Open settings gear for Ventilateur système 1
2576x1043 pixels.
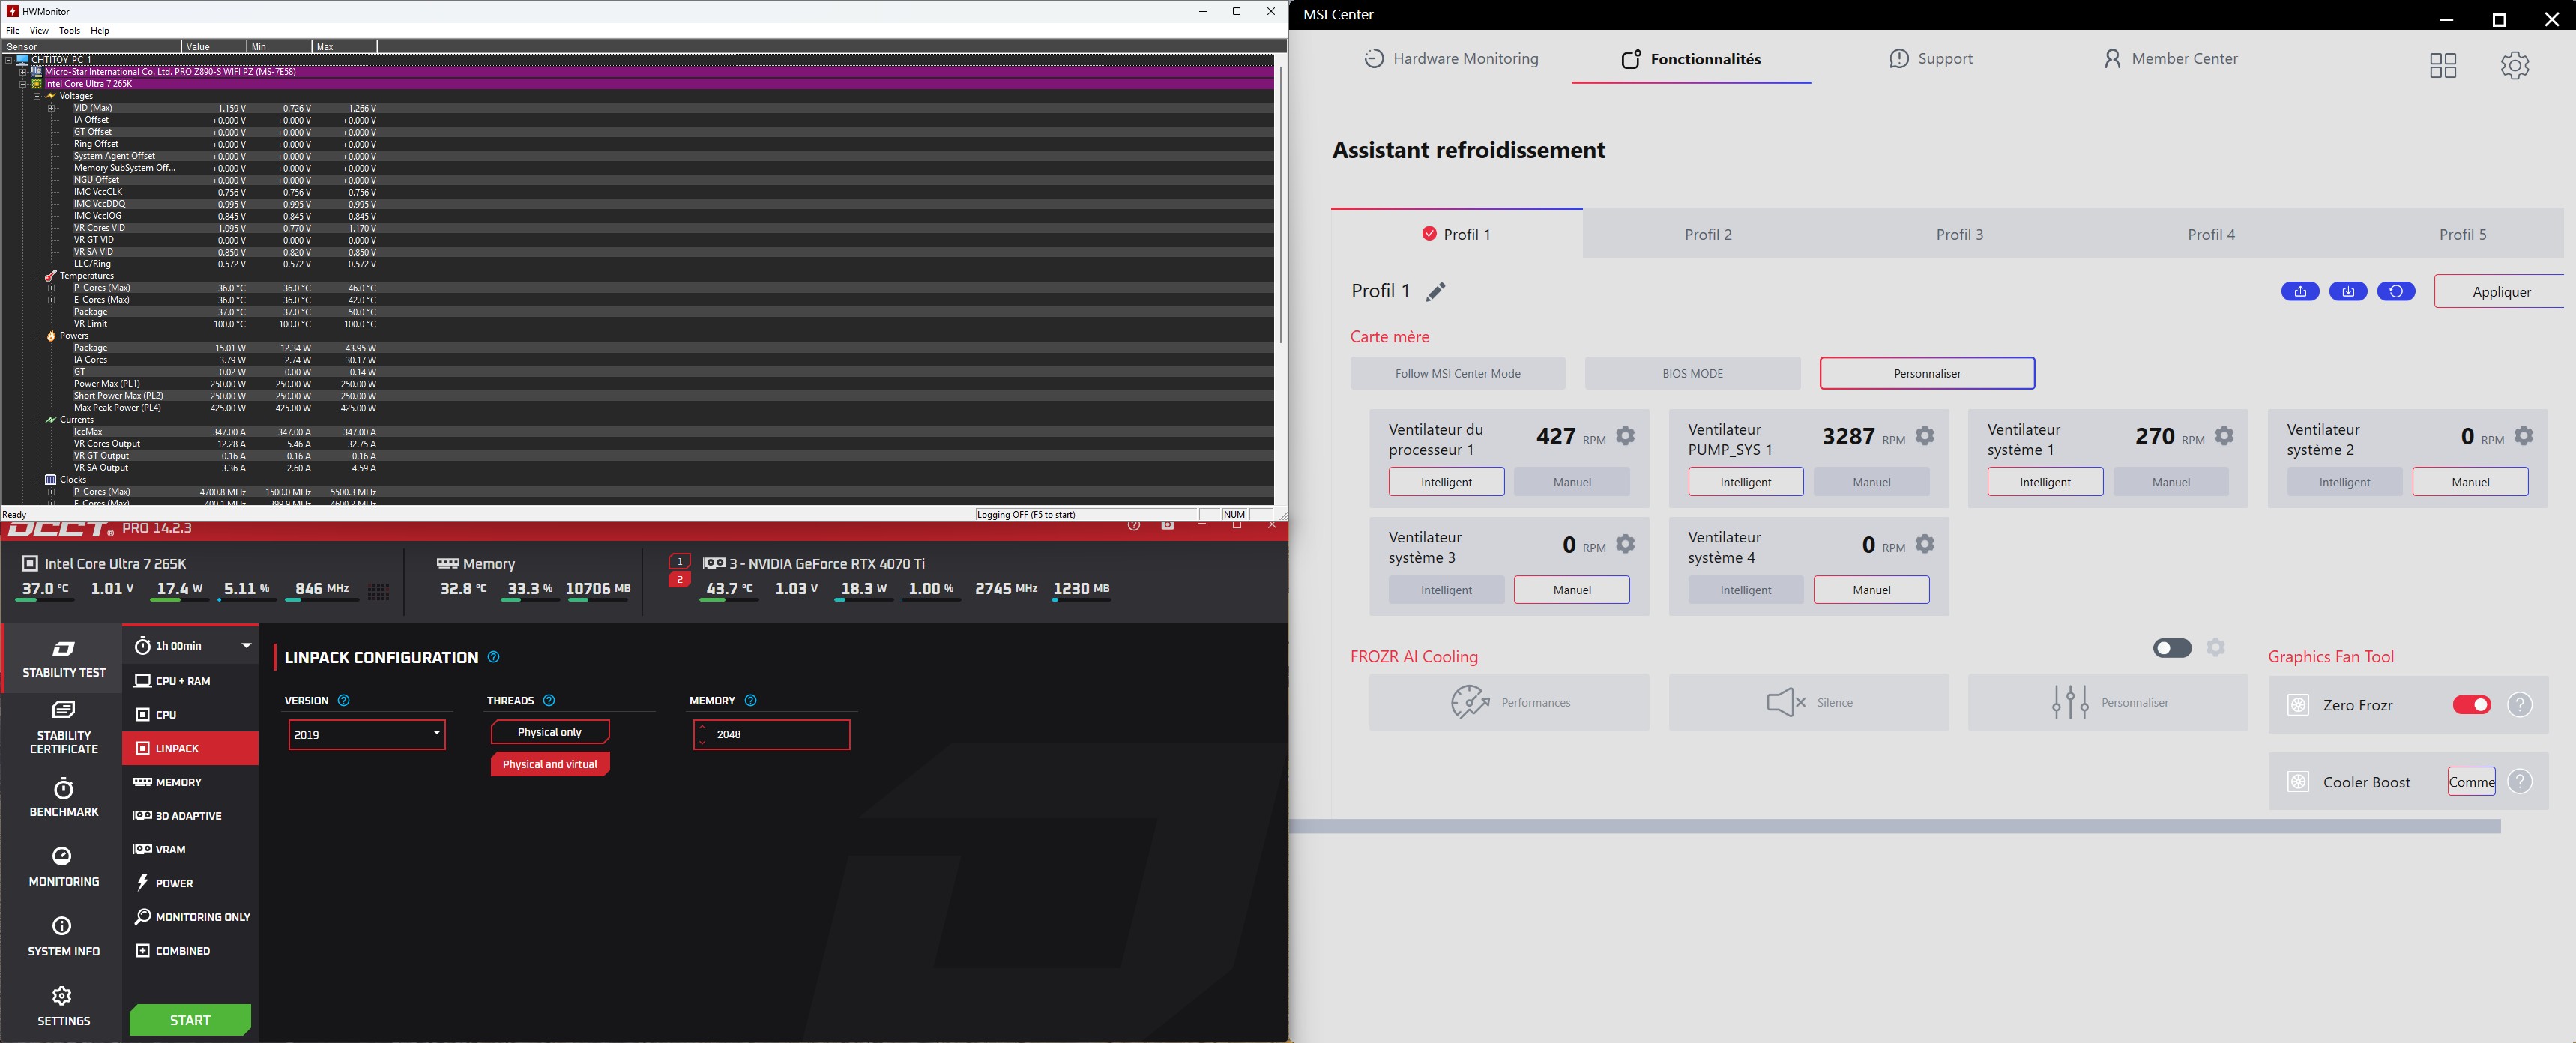(2224, 436)
